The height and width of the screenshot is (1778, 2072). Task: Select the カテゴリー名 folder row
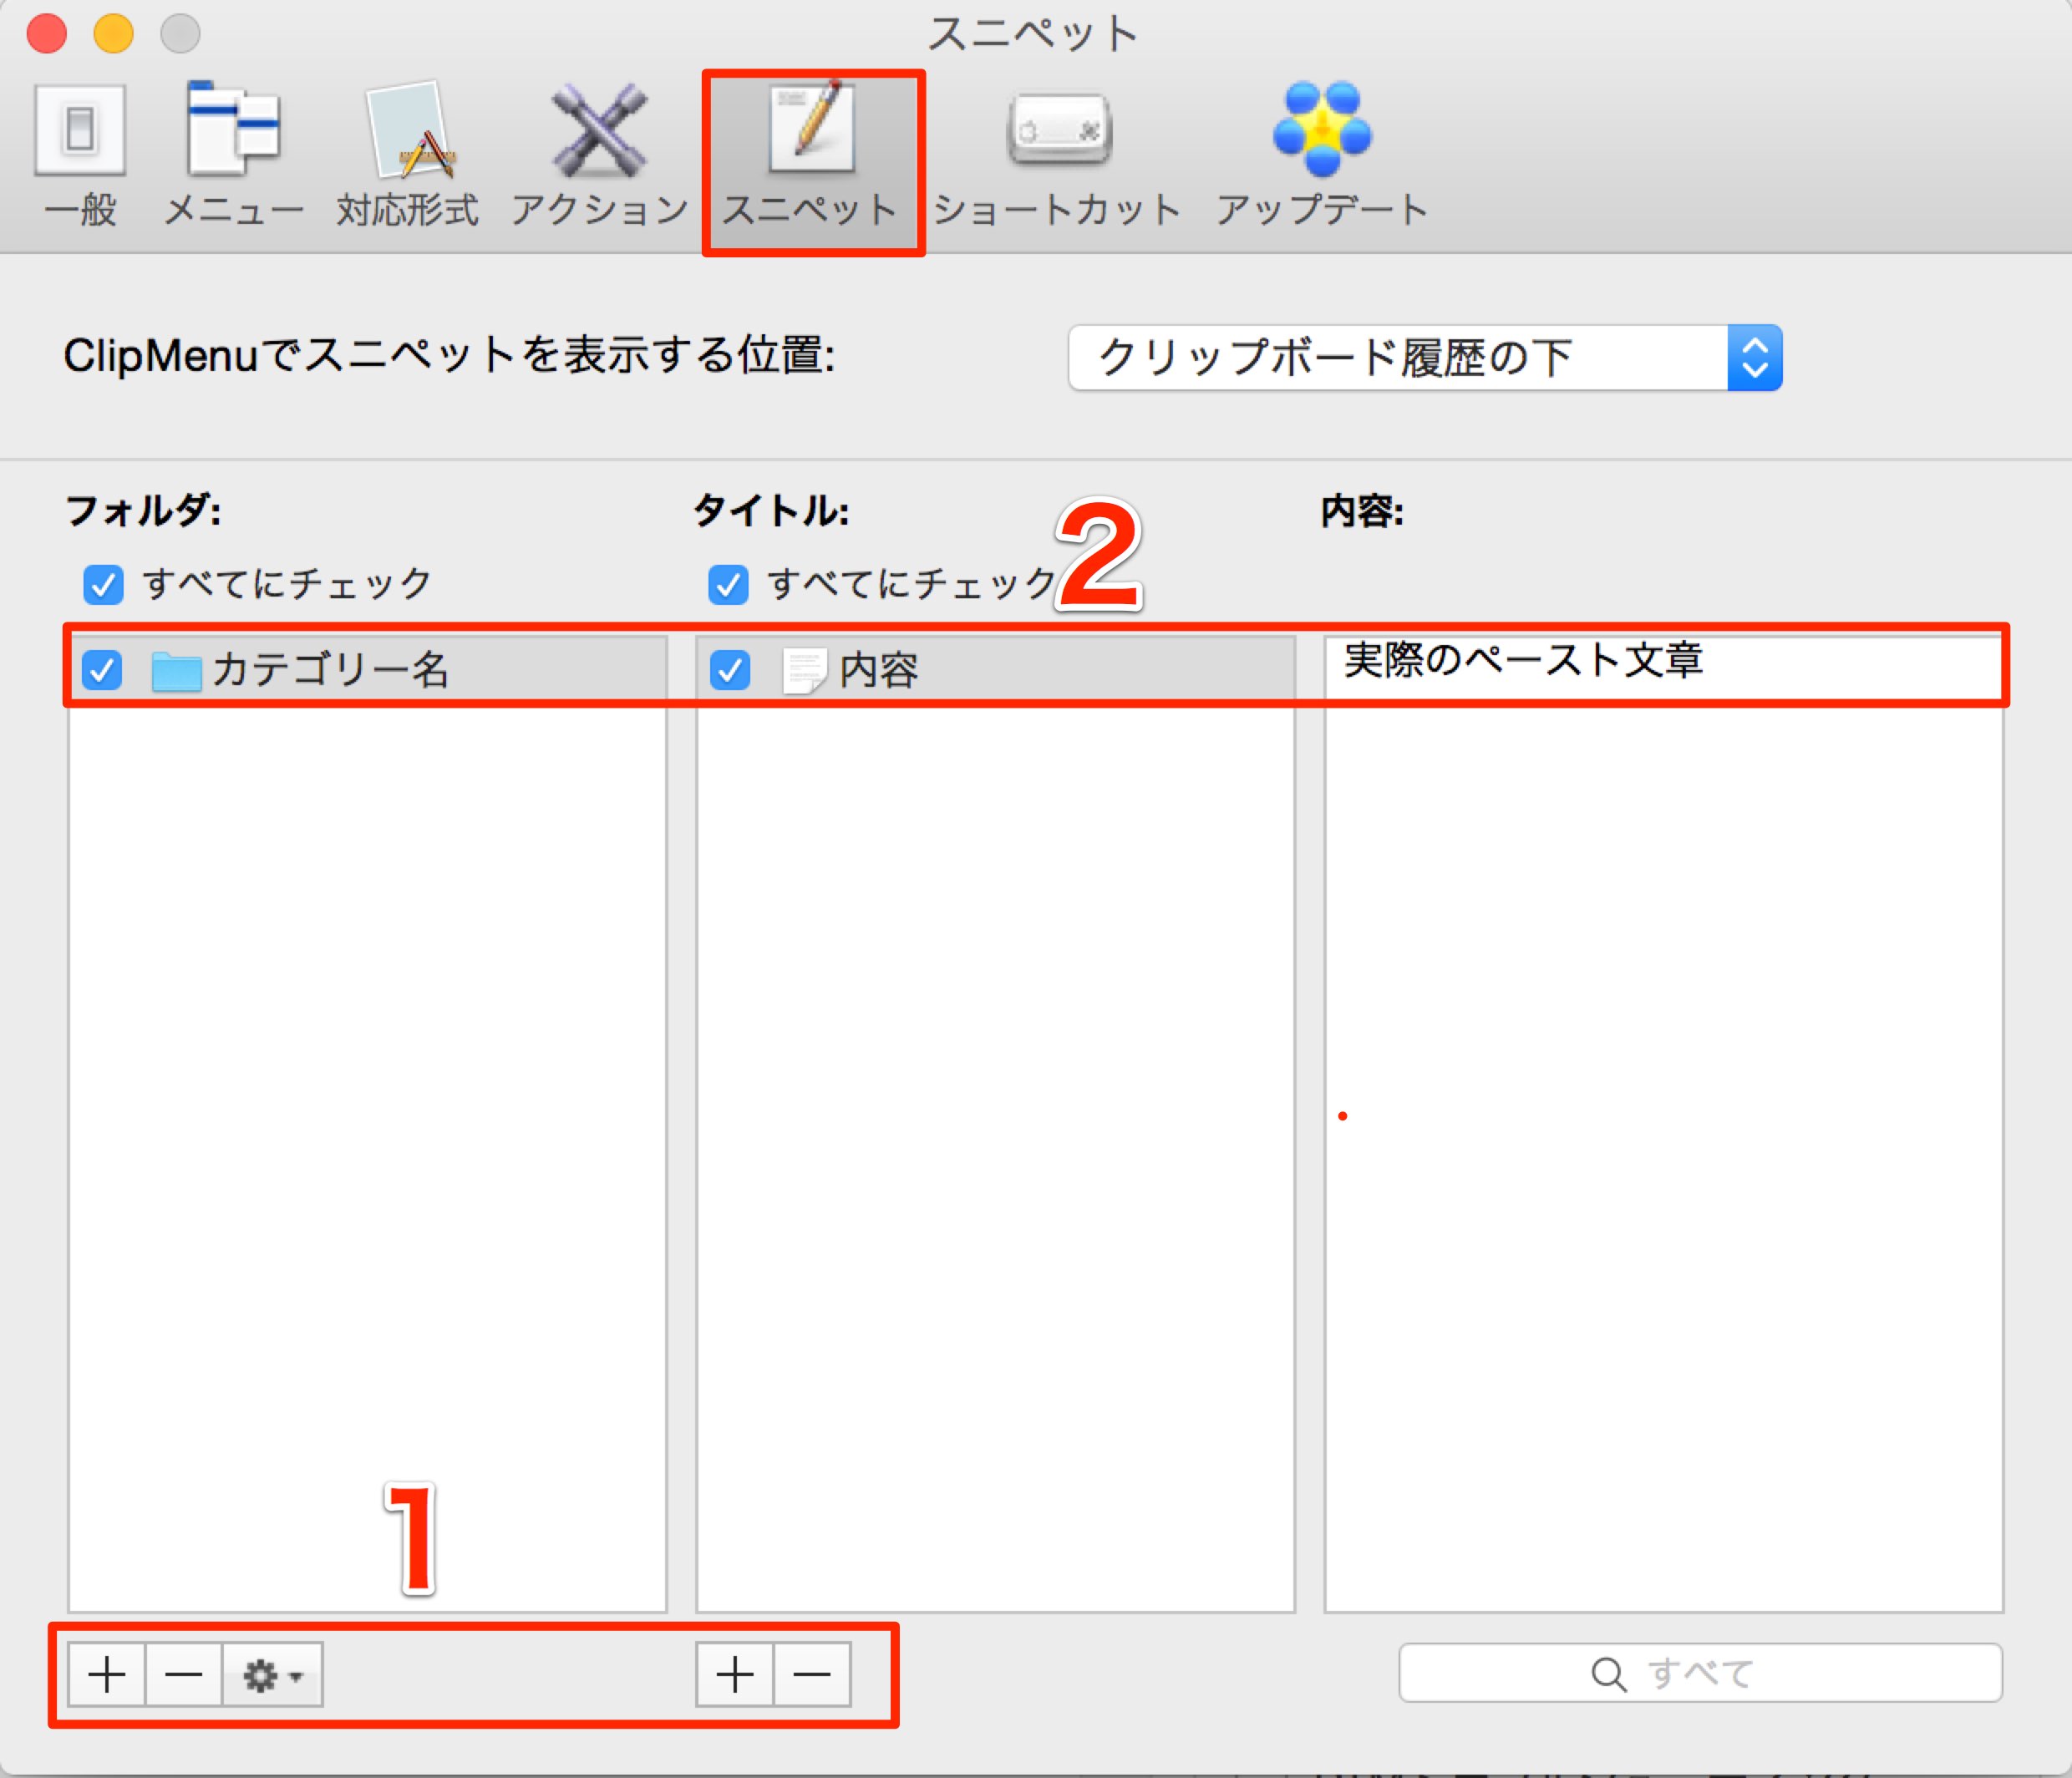pos(367,669)
